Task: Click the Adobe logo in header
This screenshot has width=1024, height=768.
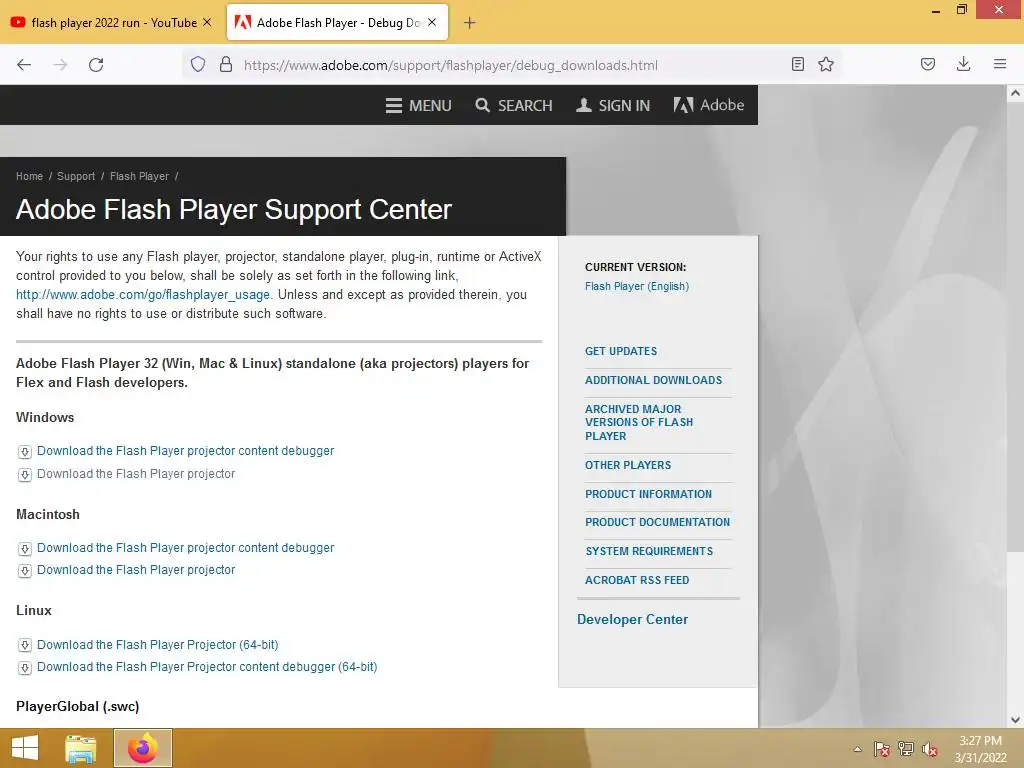Action: [709, 105]
